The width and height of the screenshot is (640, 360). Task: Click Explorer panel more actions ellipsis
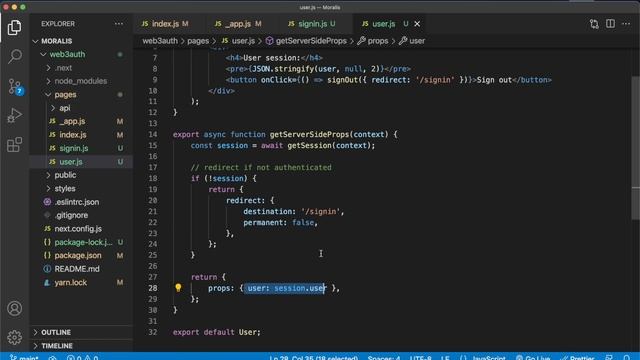[119, 24]
